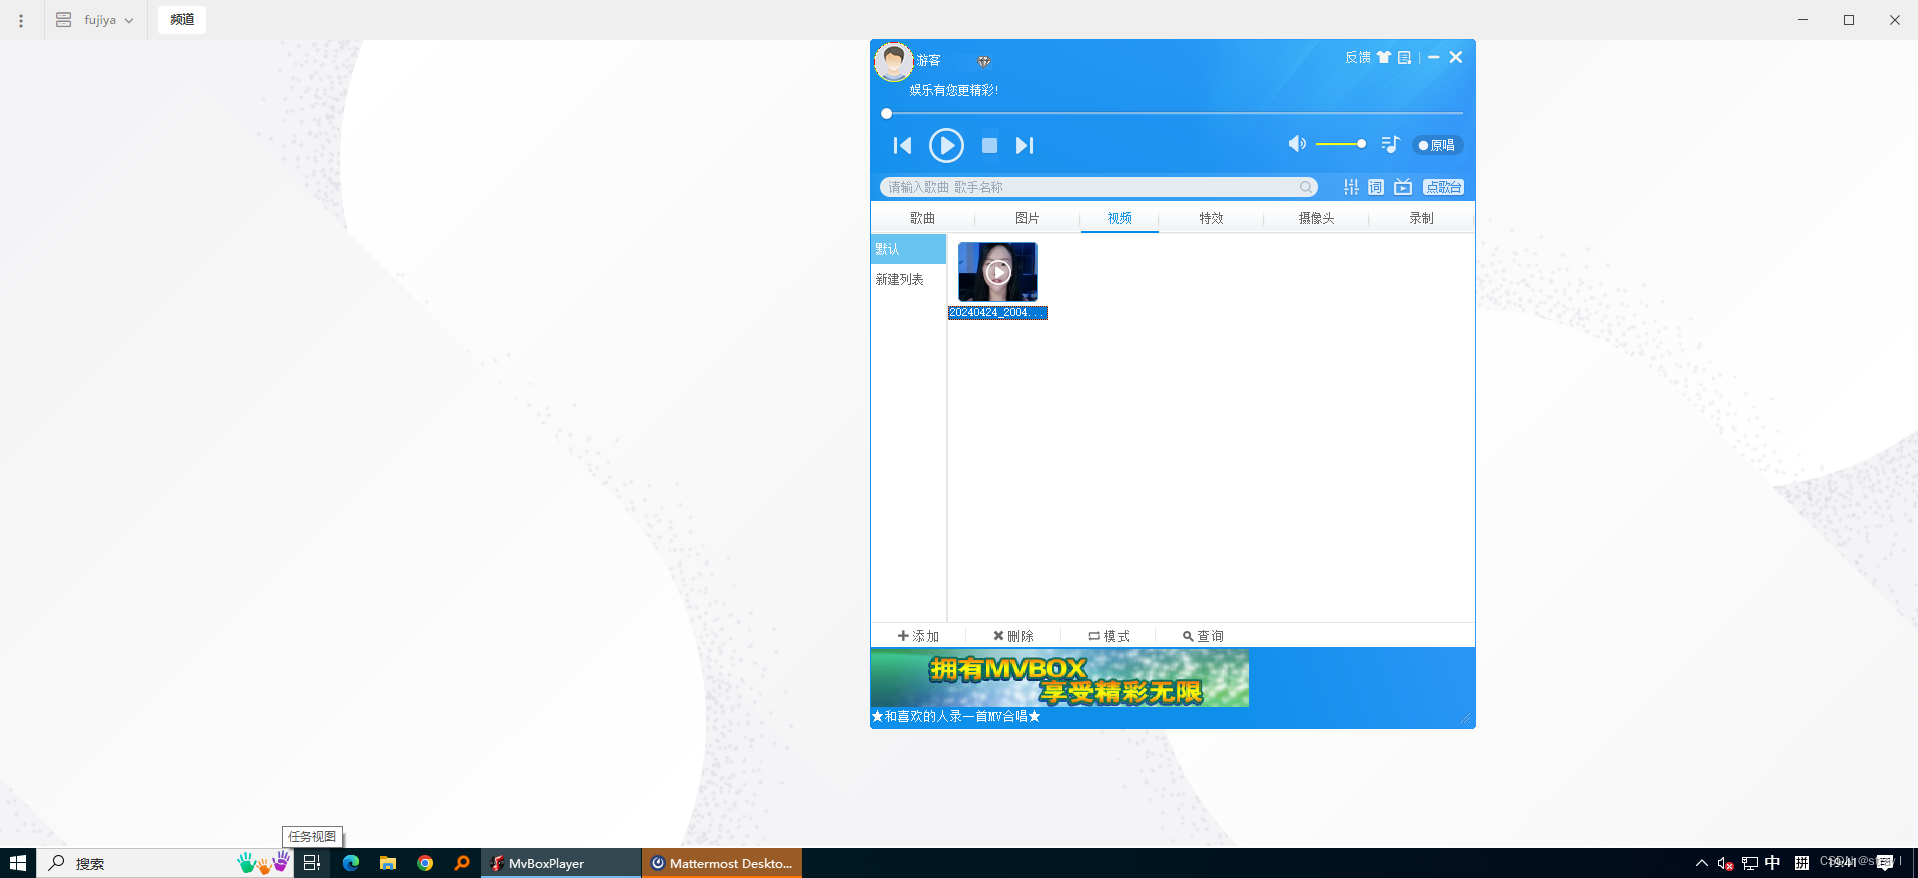Click the 模式 mode button
The width and height of the screenshot is (1918, 878).
(x=1109, y=636)
